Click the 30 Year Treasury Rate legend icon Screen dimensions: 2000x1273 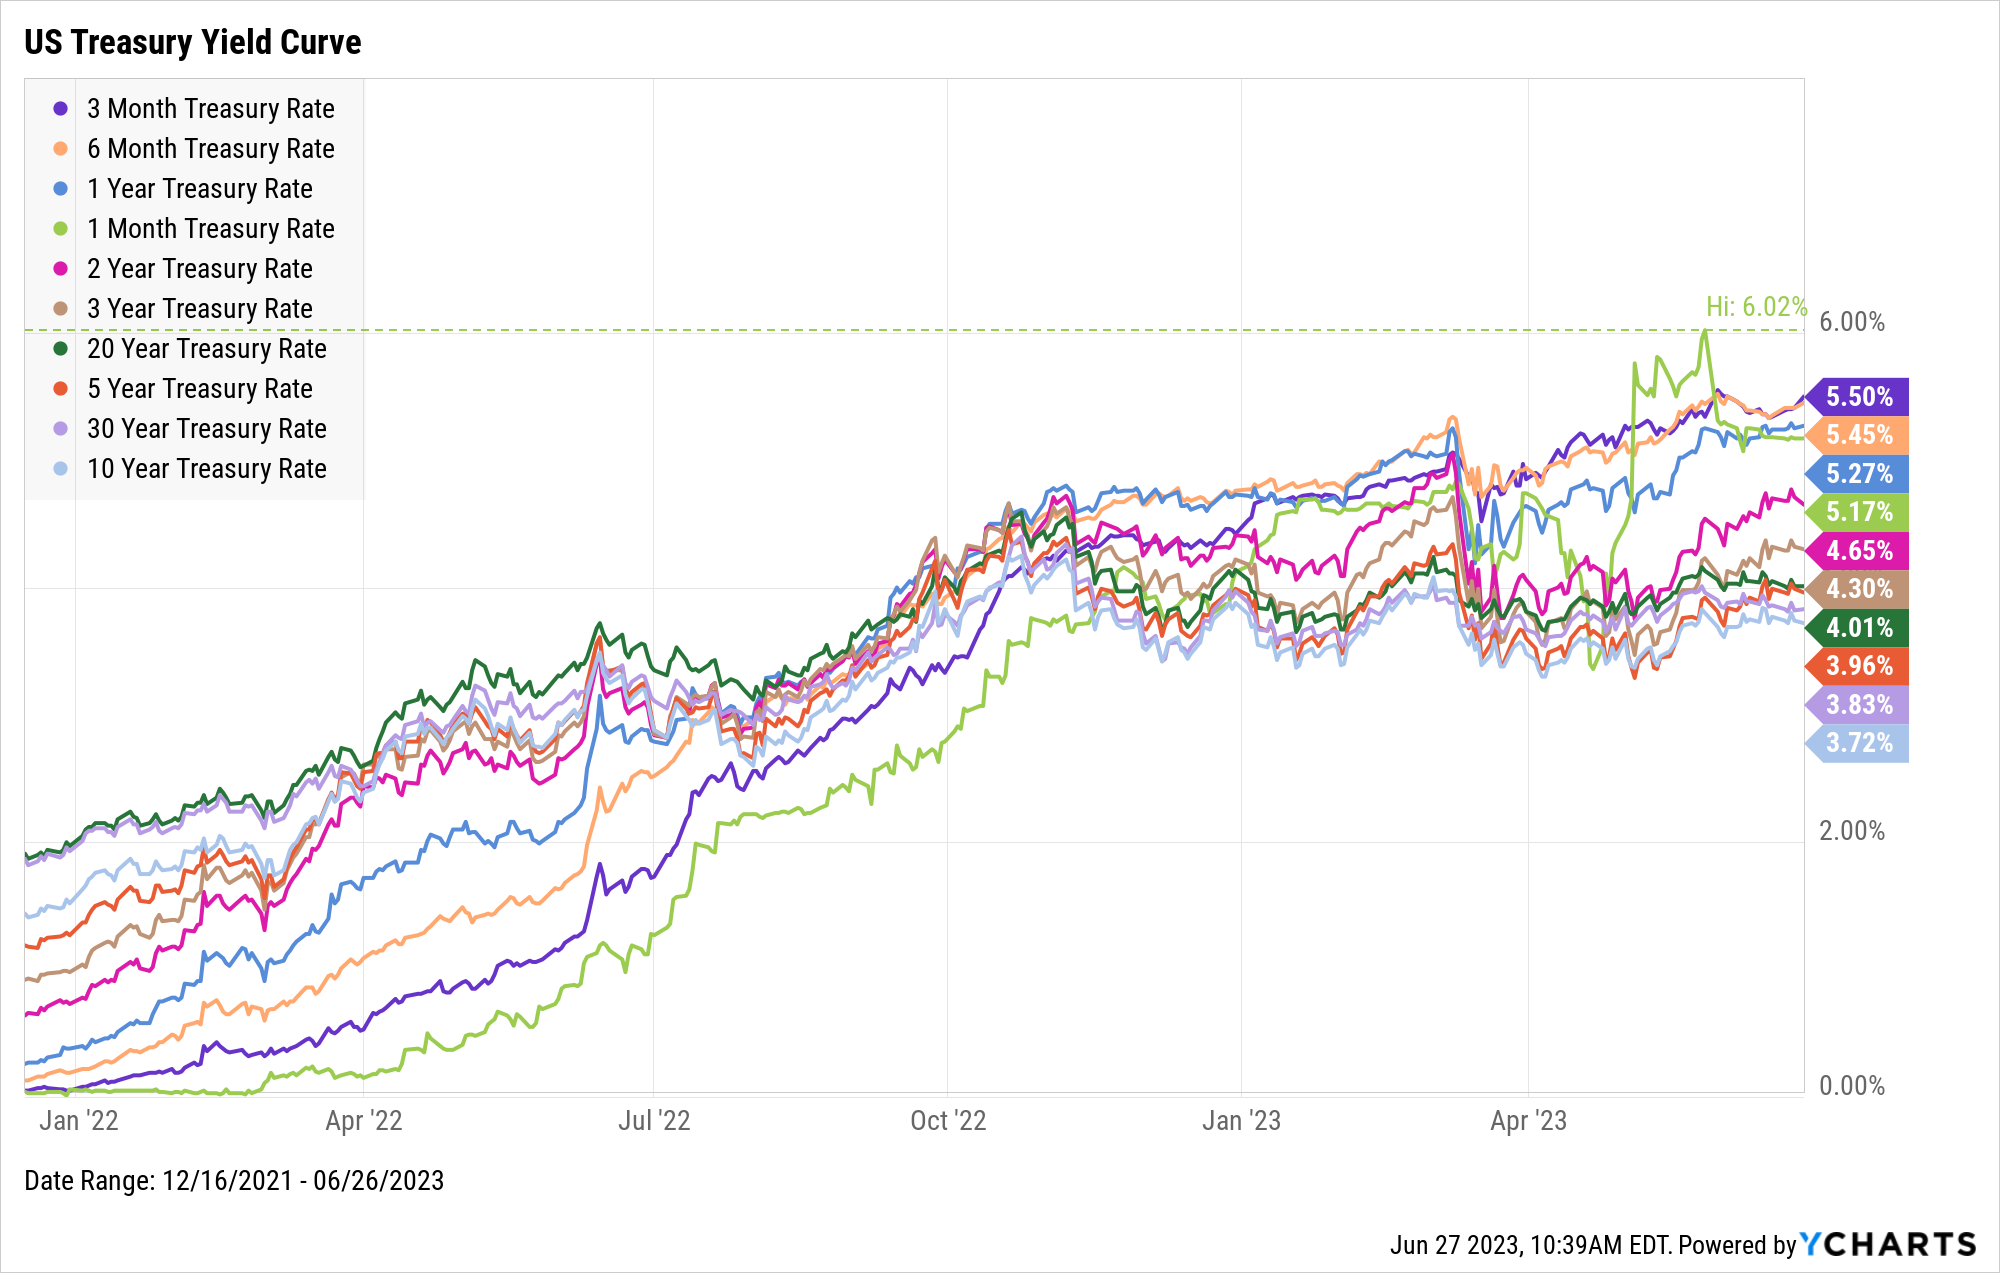pos(57,429)
